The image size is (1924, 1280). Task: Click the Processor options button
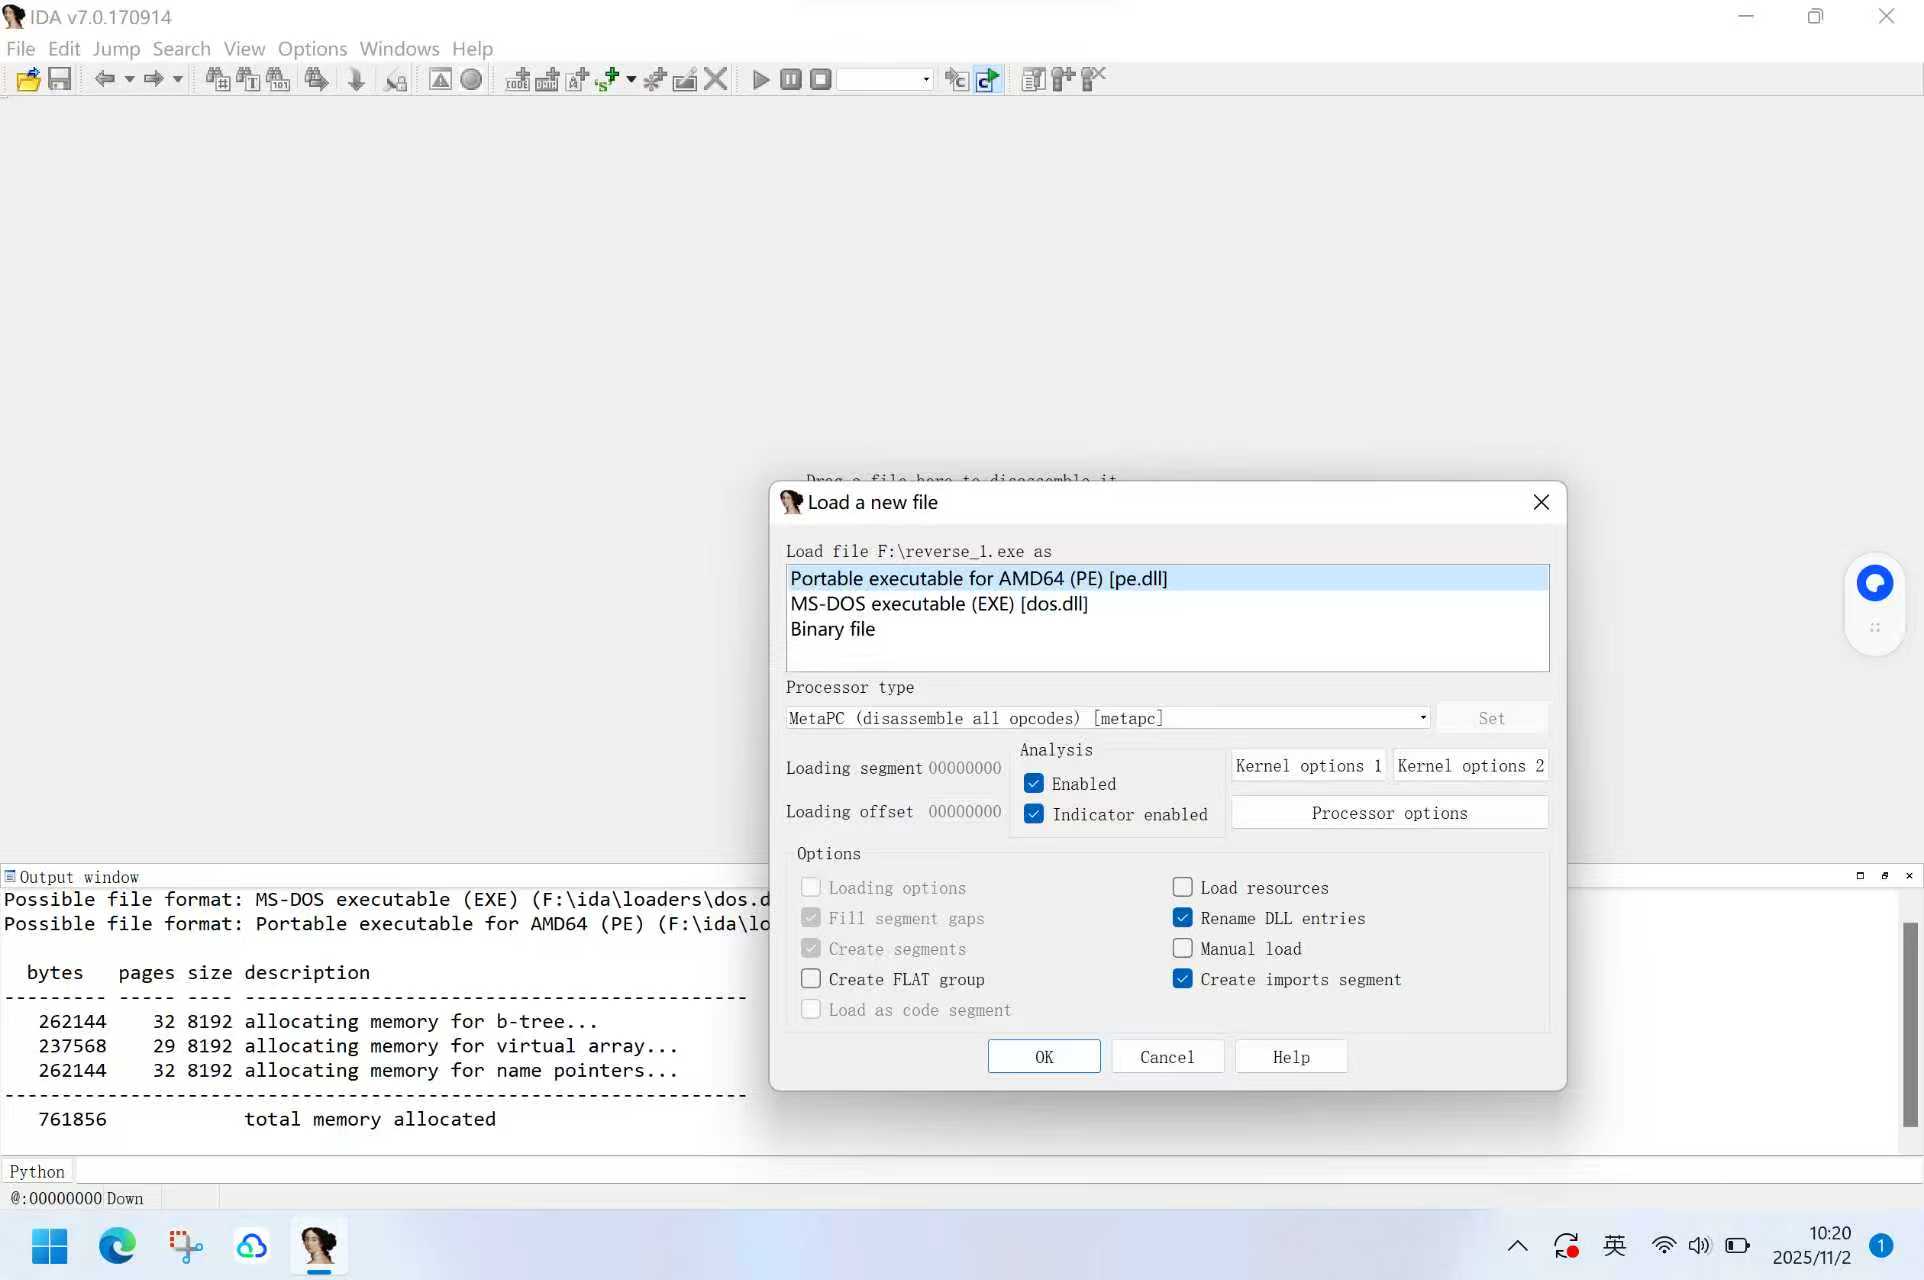pos(1389,814)
